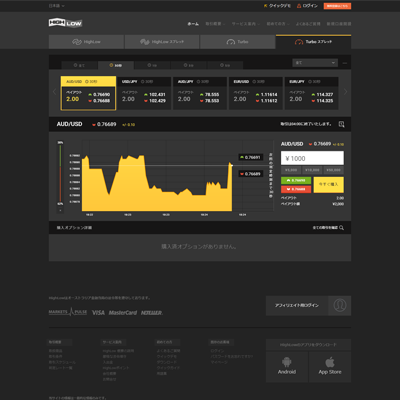
Task: Click the ¥1000 investment amount field
Action: click(312, 158)
